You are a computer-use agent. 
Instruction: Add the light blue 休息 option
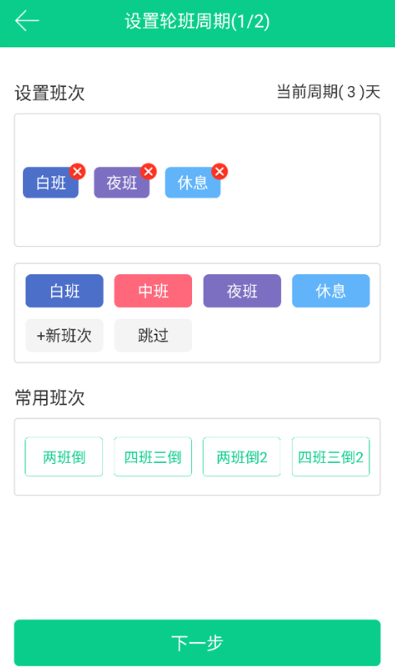[331, 291]
